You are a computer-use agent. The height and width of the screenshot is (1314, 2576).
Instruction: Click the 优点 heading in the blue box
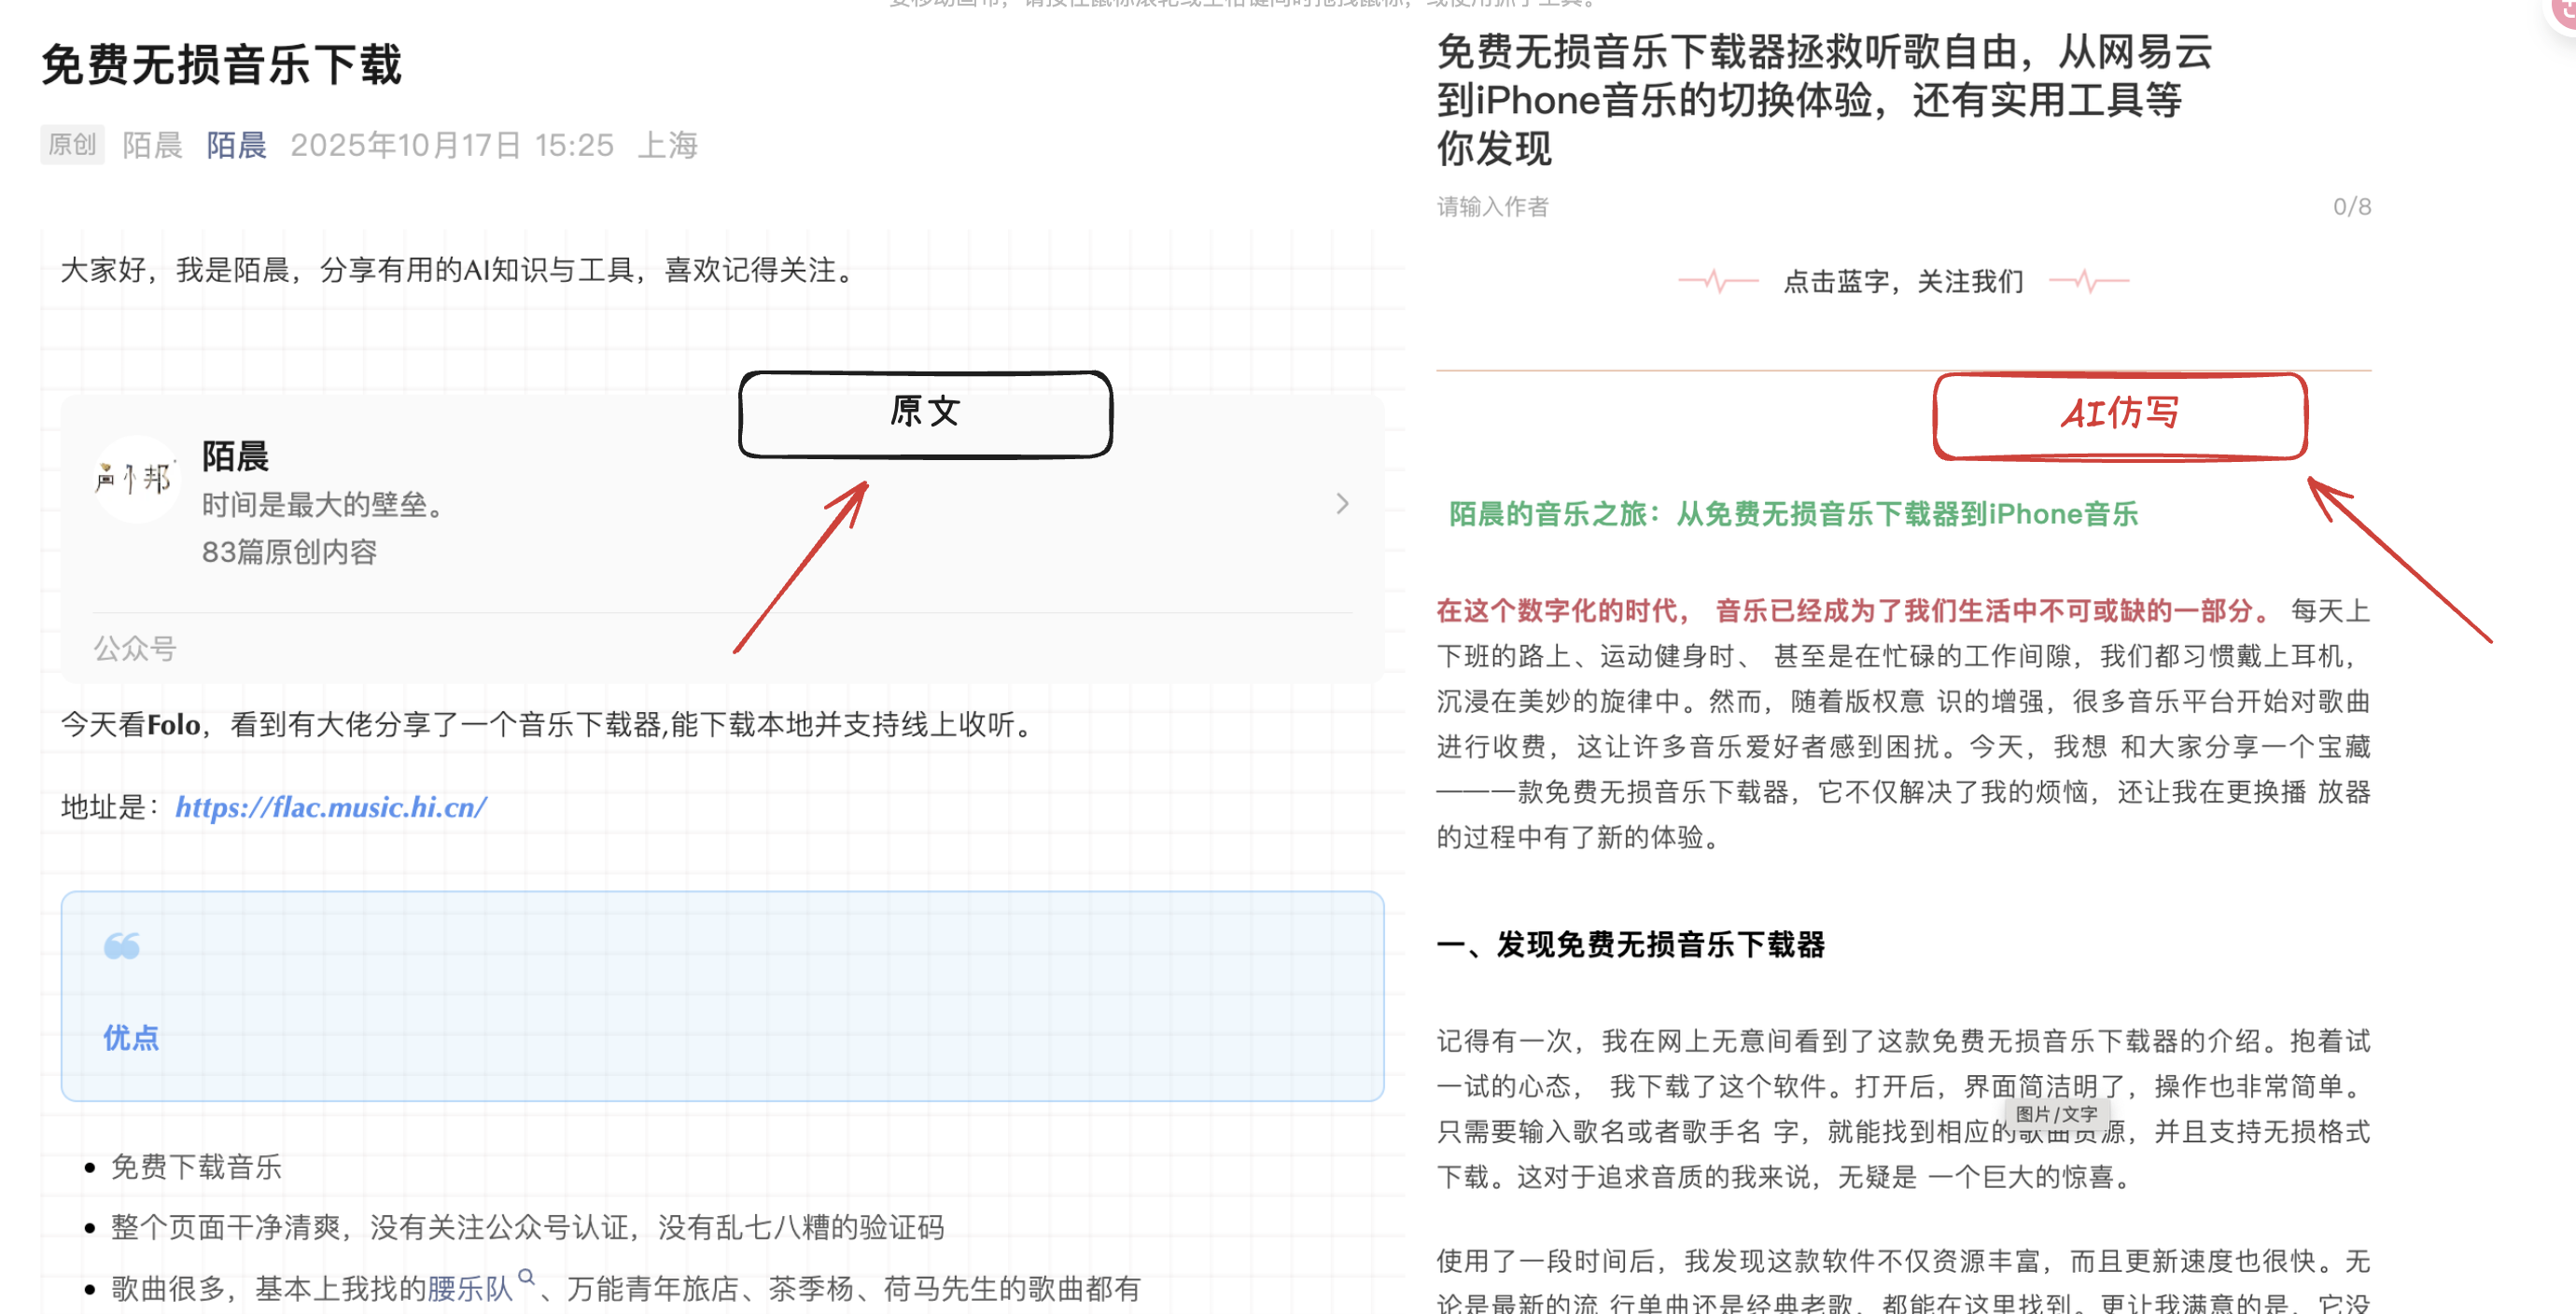131,1038
